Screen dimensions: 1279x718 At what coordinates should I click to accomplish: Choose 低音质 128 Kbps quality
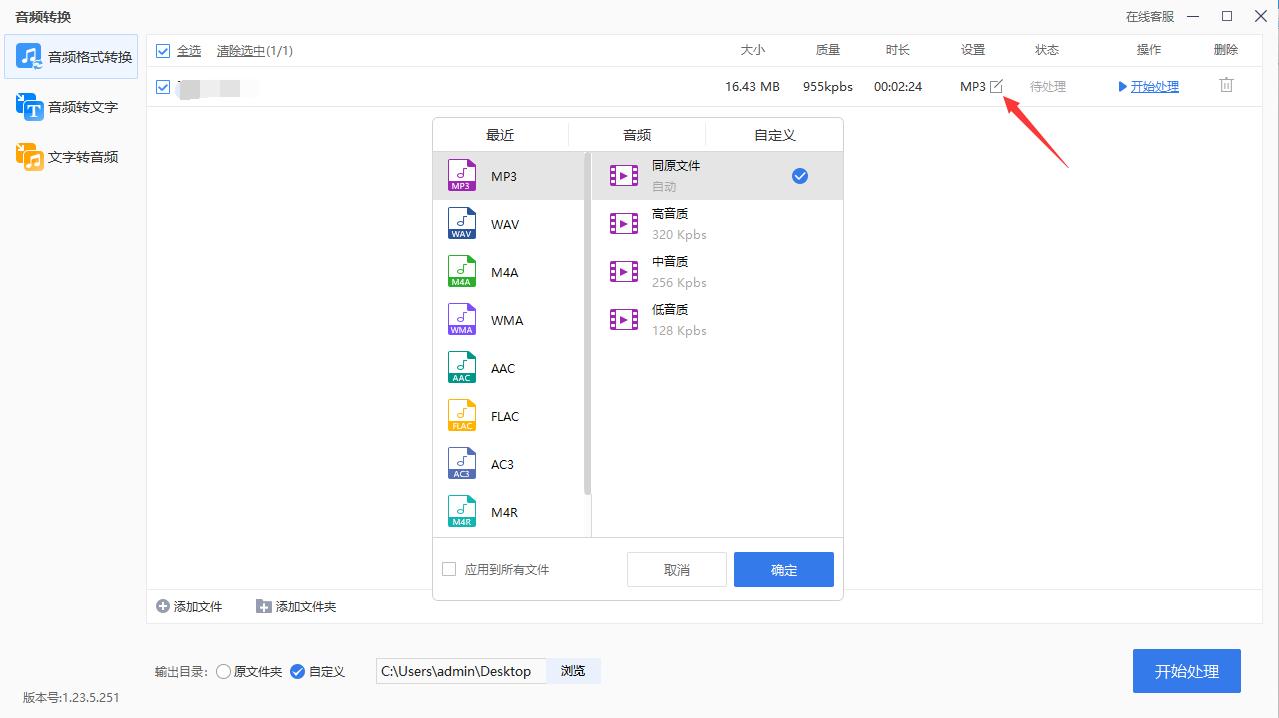(668, 319)
